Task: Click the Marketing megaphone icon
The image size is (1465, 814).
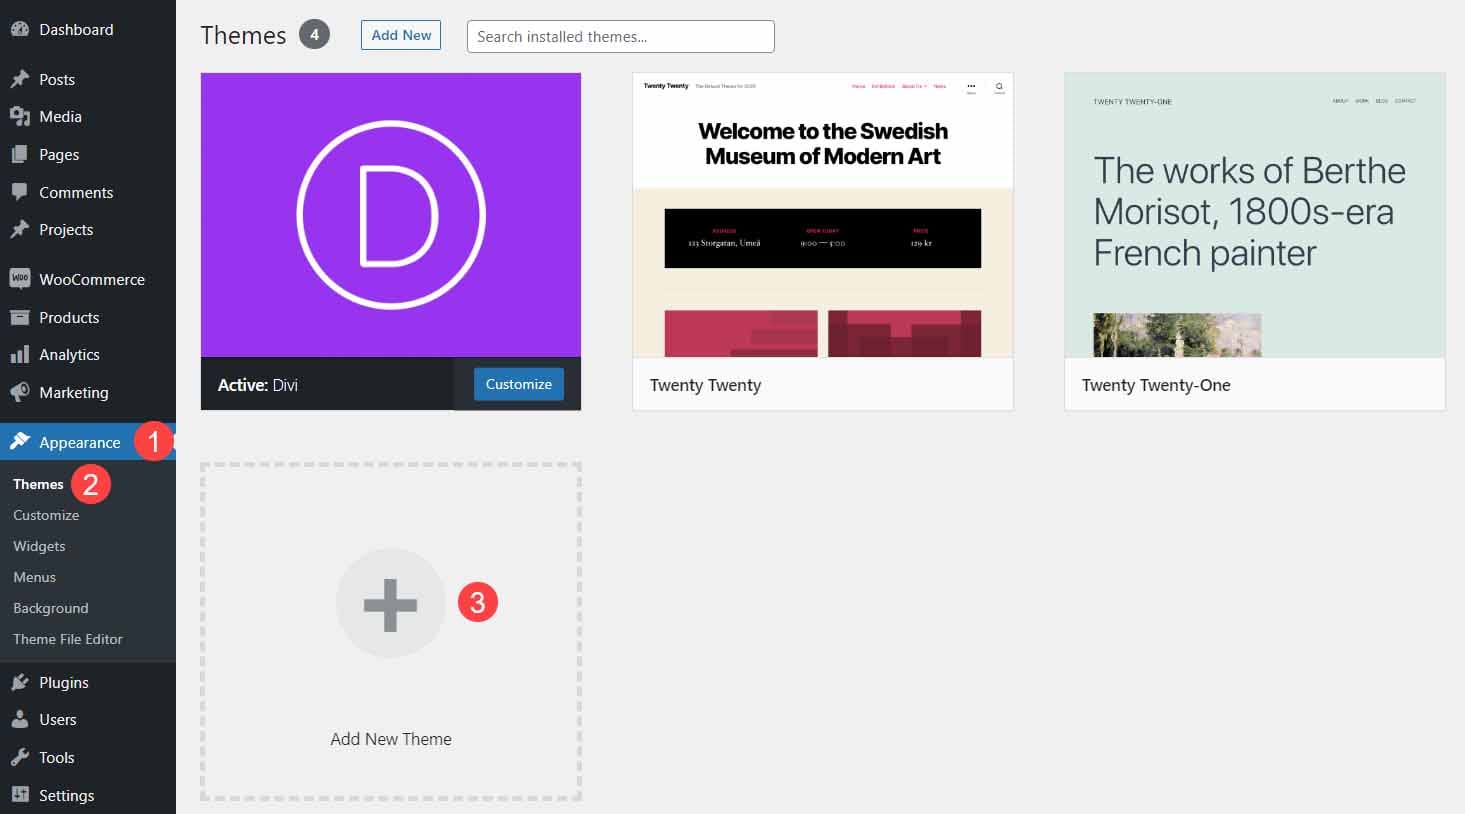Action: point(19,392)
